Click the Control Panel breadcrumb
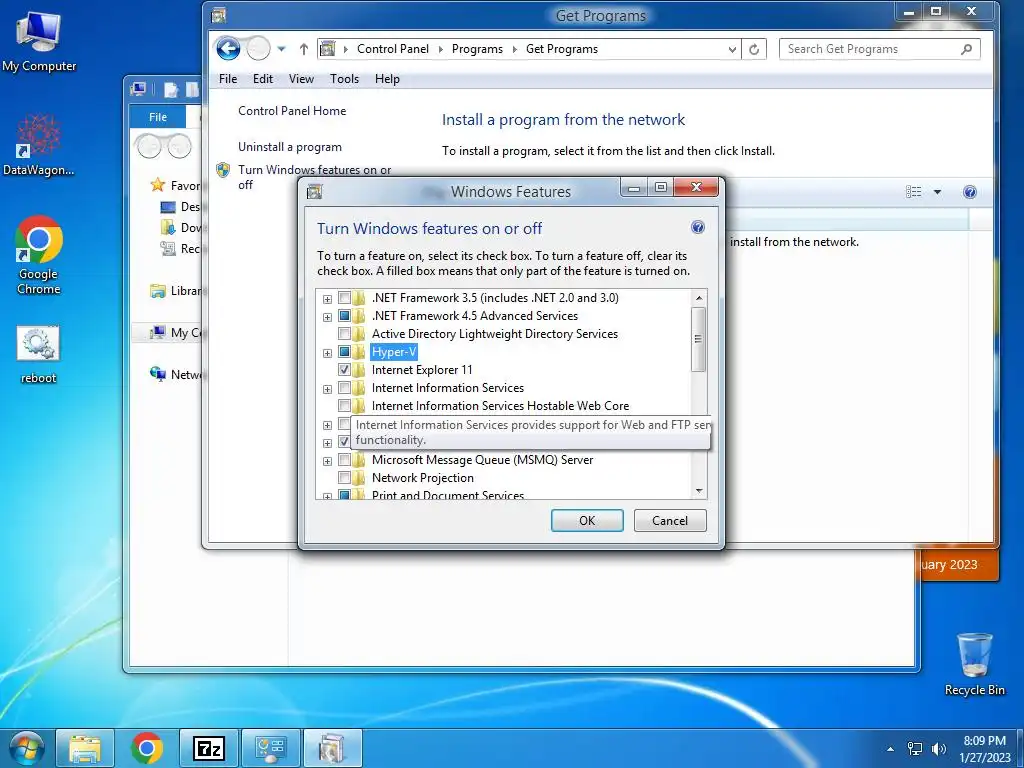 tap(393, 49)
